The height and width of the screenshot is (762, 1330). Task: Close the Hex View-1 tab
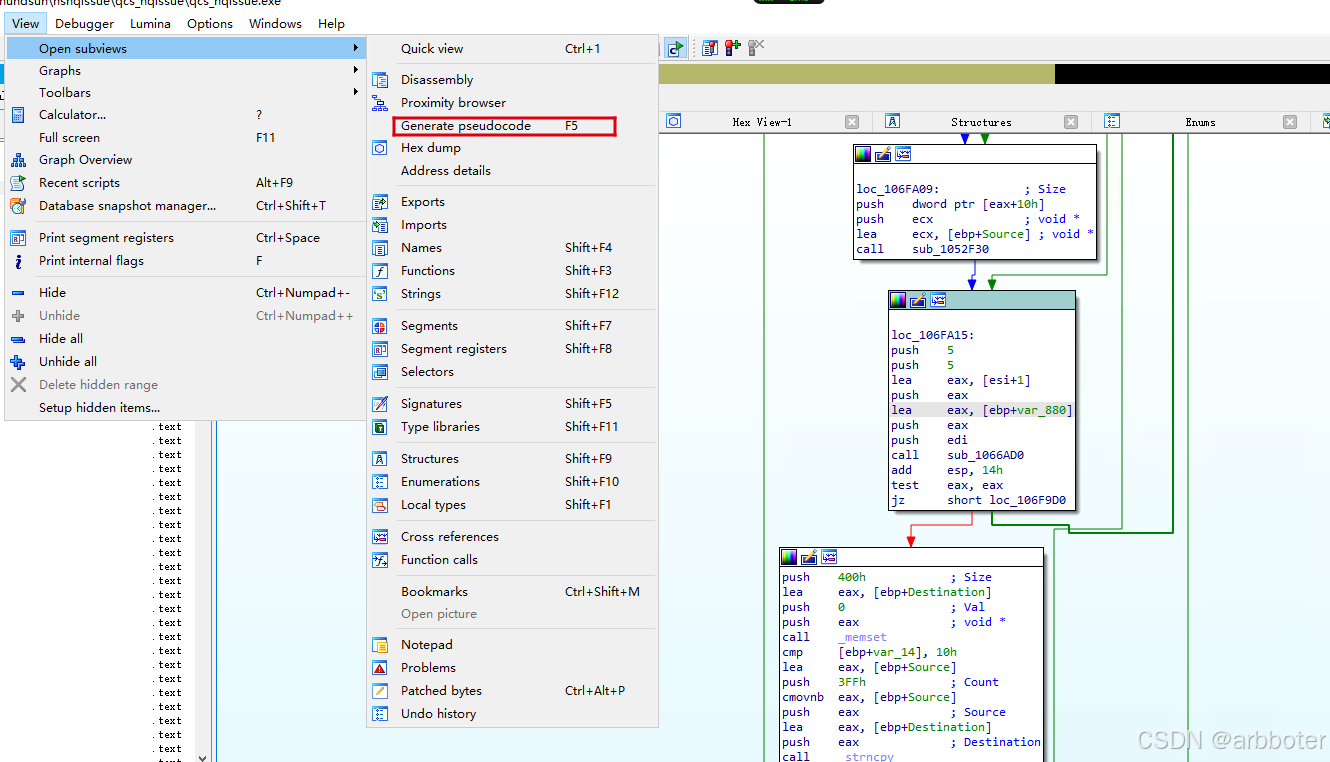click(x=852, y=122)
